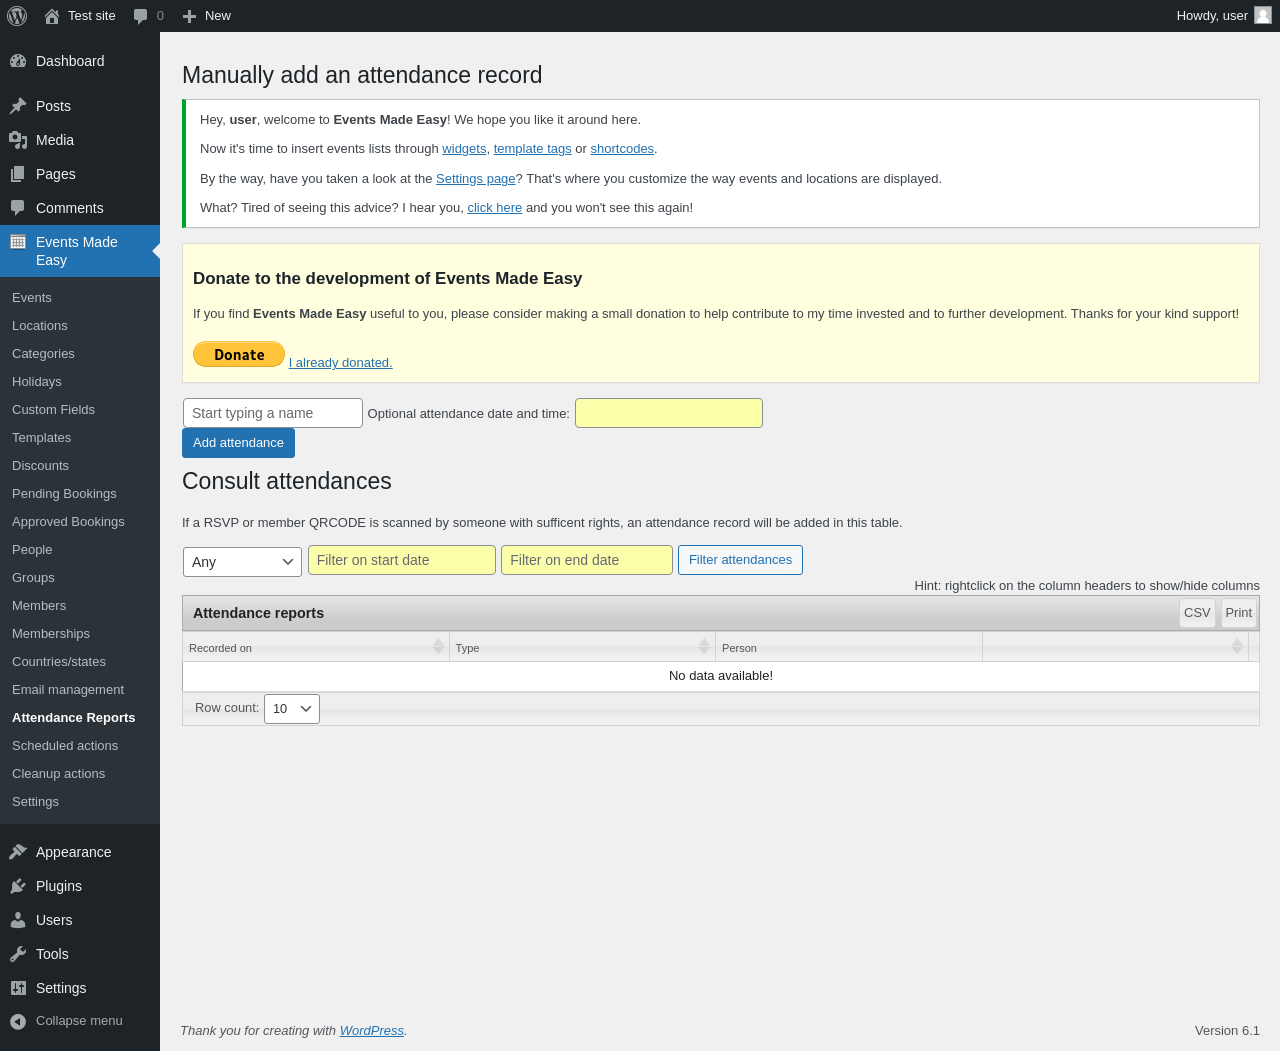This screenshot has width=1280, height=1051.
Task: Open Cleanup actions submenu item
Action: tap(58, 774)
